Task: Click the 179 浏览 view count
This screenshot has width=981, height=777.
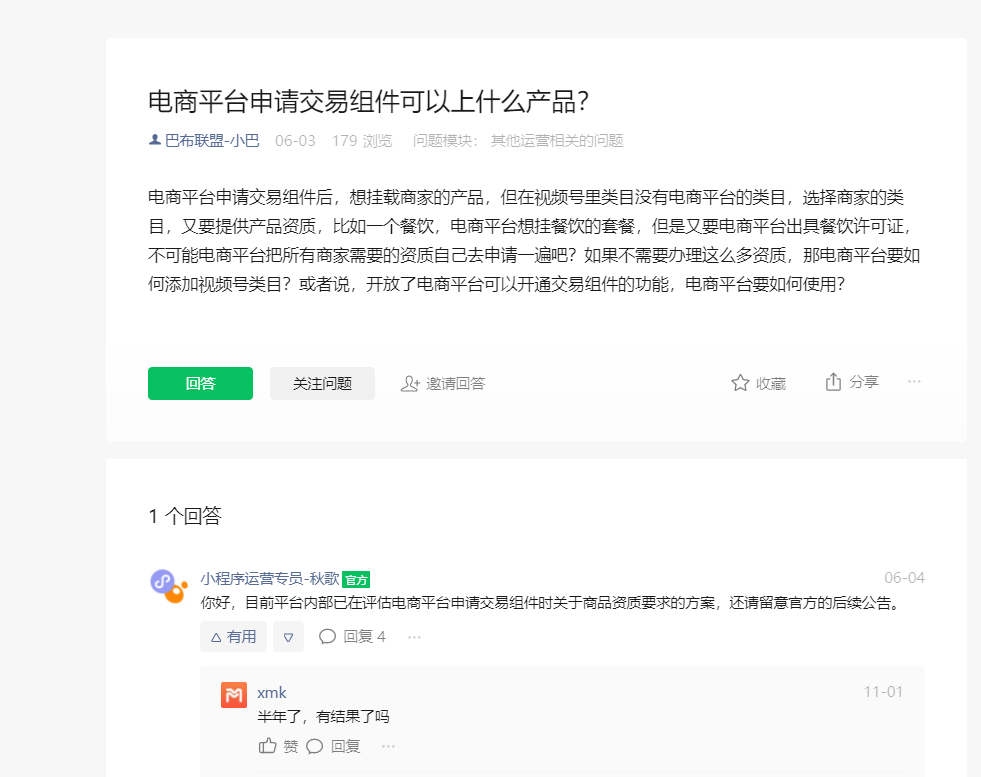Action: (x=362, y=141)
